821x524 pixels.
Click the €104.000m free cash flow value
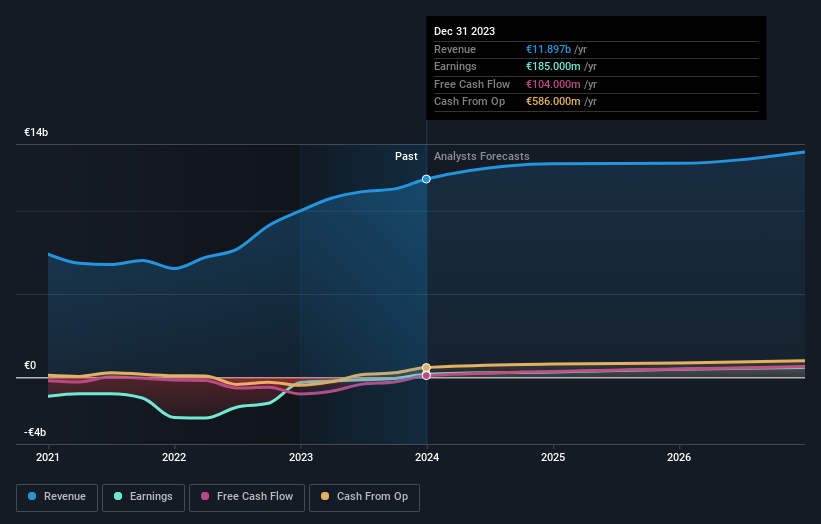pos(553,84)
